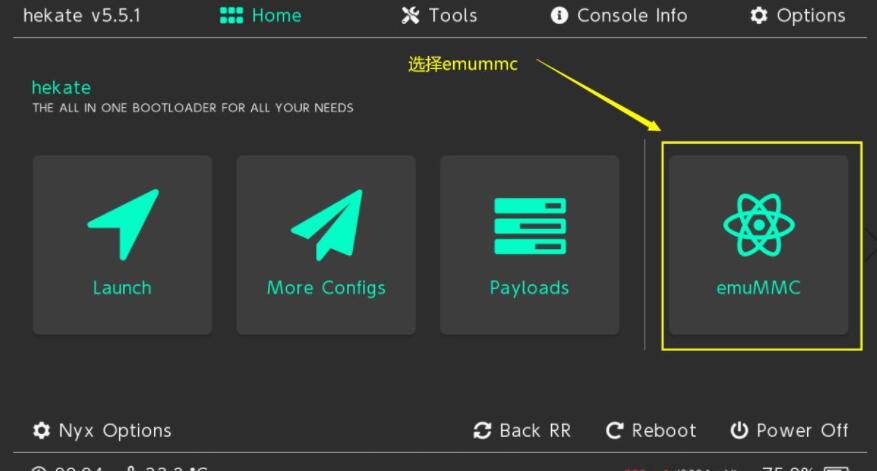Click the green hekate heading

click(61, 87)
